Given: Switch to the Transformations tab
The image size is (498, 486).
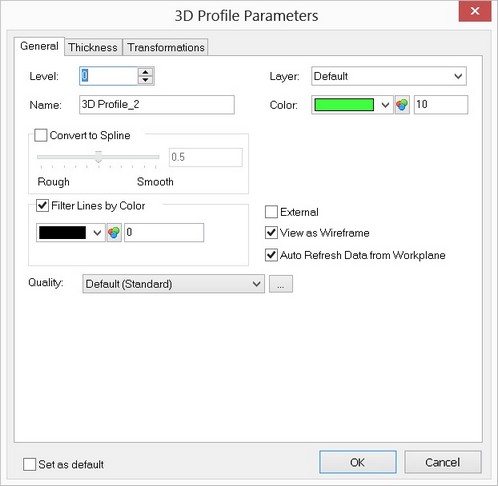Looking at the screenshot, I should (x=166, y=47).
